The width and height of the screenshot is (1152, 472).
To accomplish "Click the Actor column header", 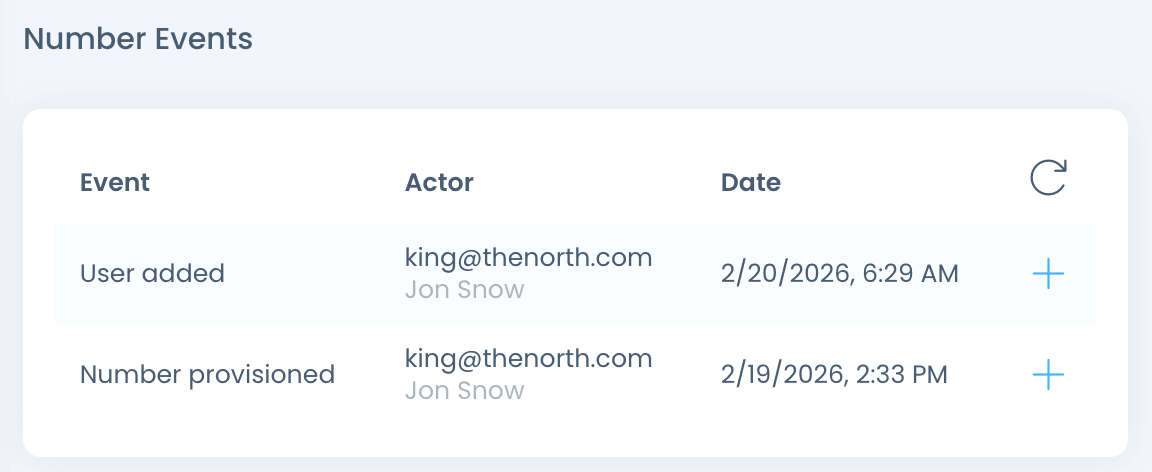I will [x=439, y=183].
